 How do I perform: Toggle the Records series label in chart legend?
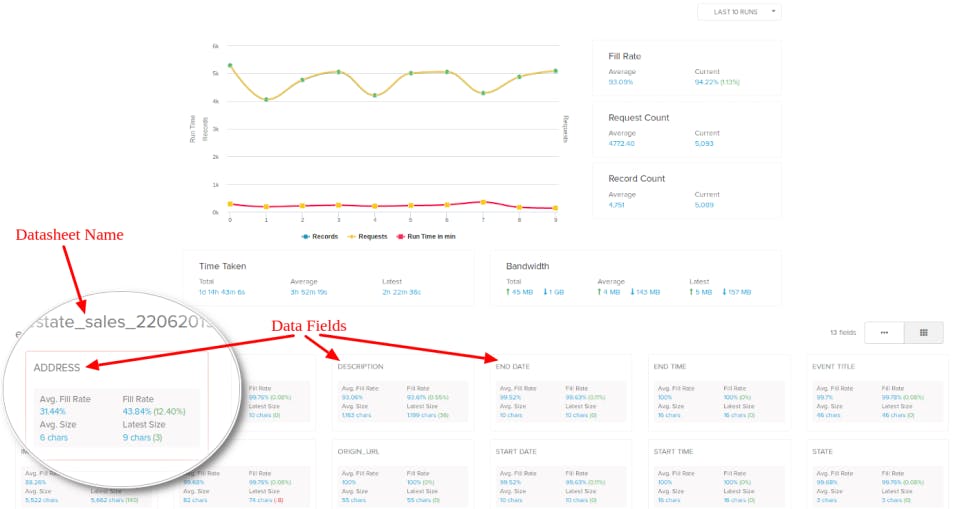[325, 236]
